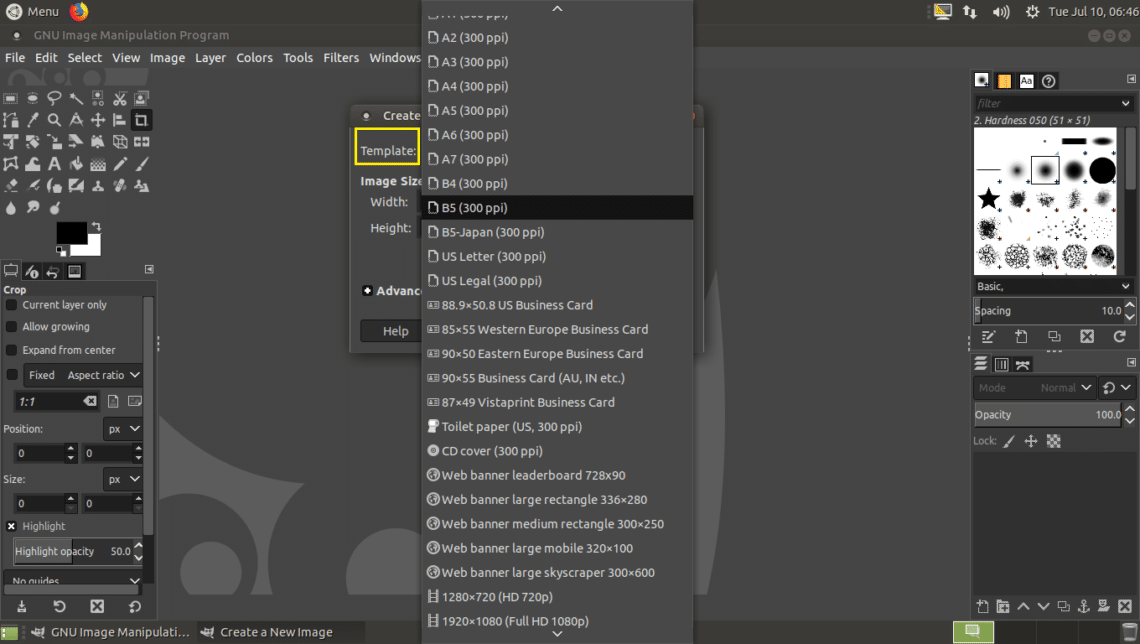Viewport: 1140px width, 644px height.
Task: Select the Paths tool
Action: coord(10,120)
